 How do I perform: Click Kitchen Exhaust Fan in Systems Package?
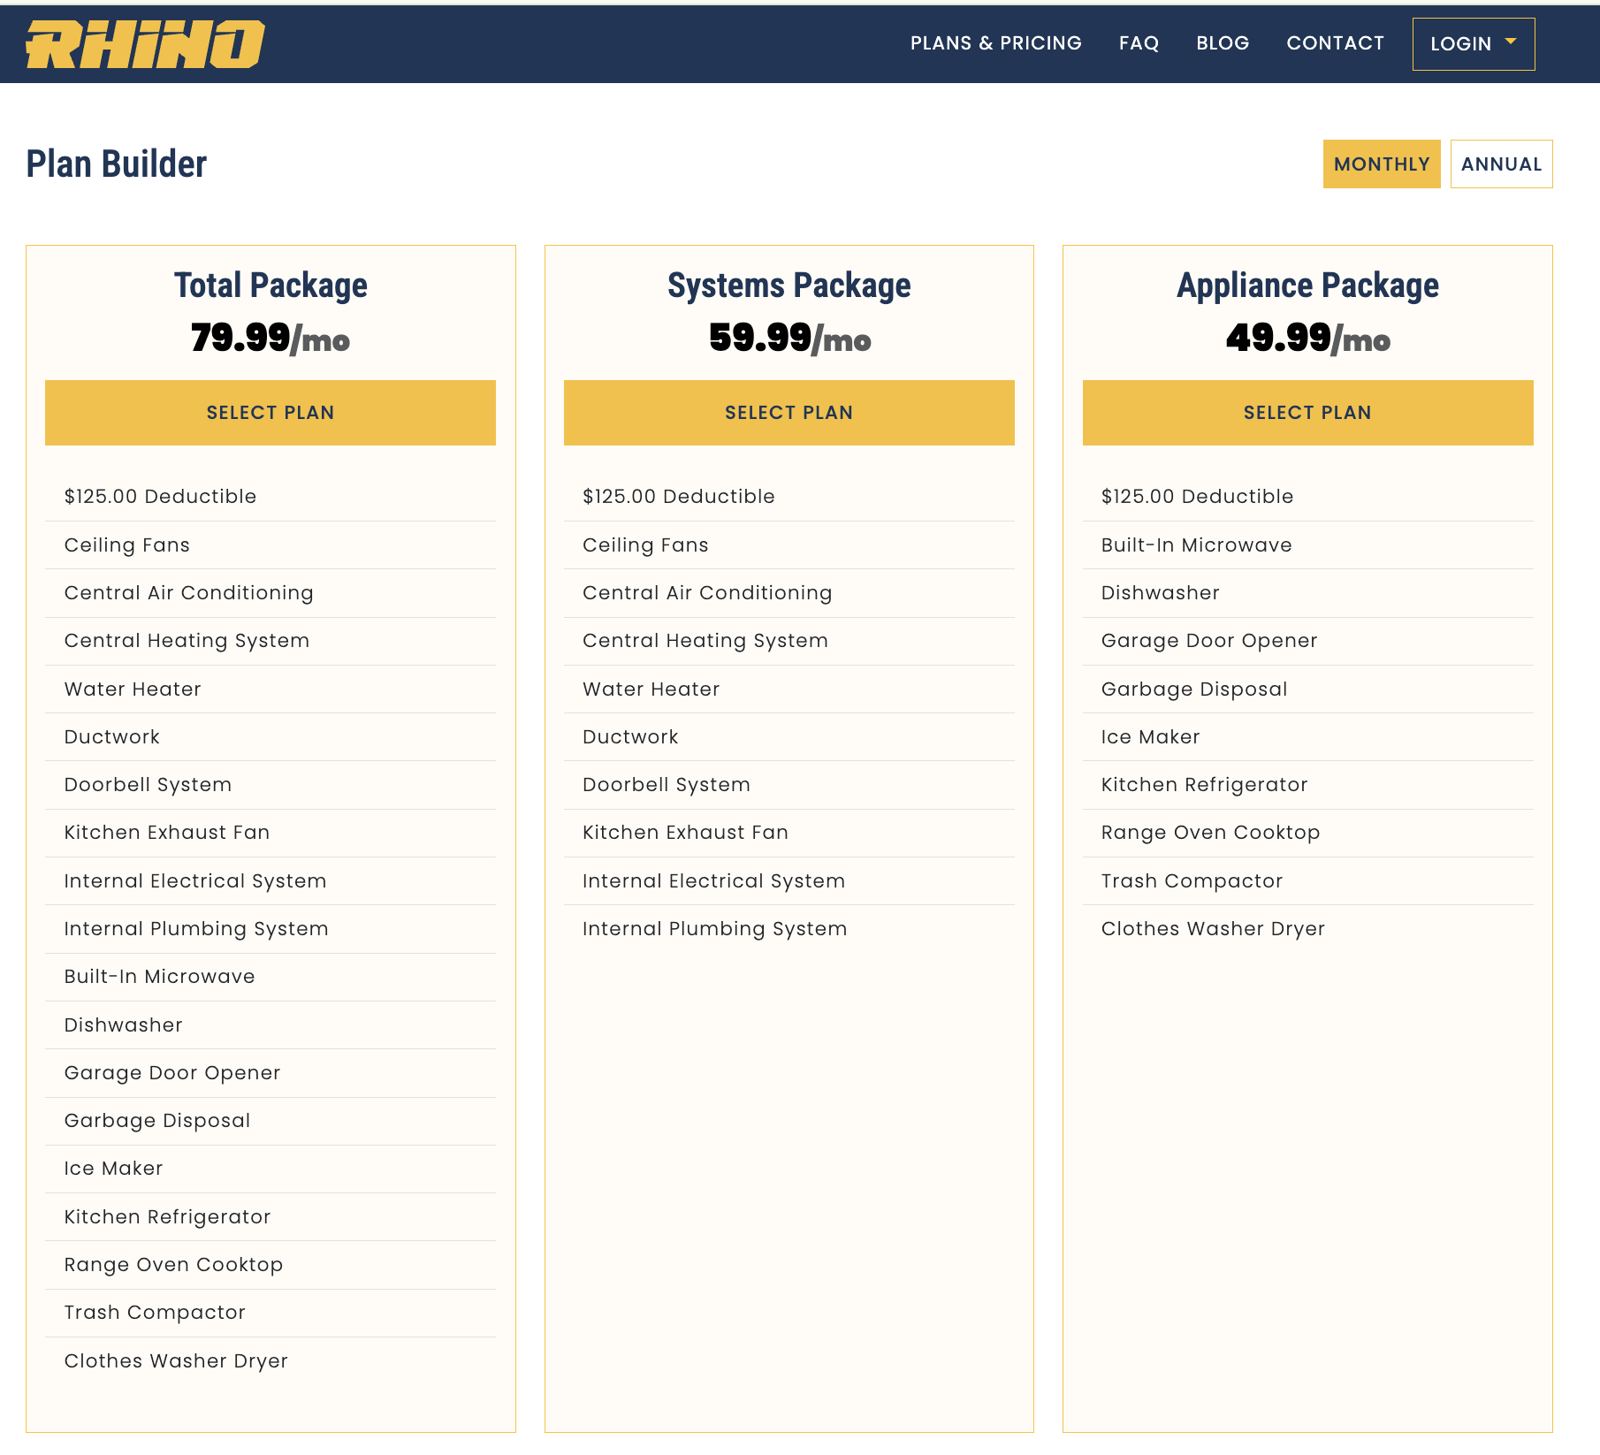(789, 833)
